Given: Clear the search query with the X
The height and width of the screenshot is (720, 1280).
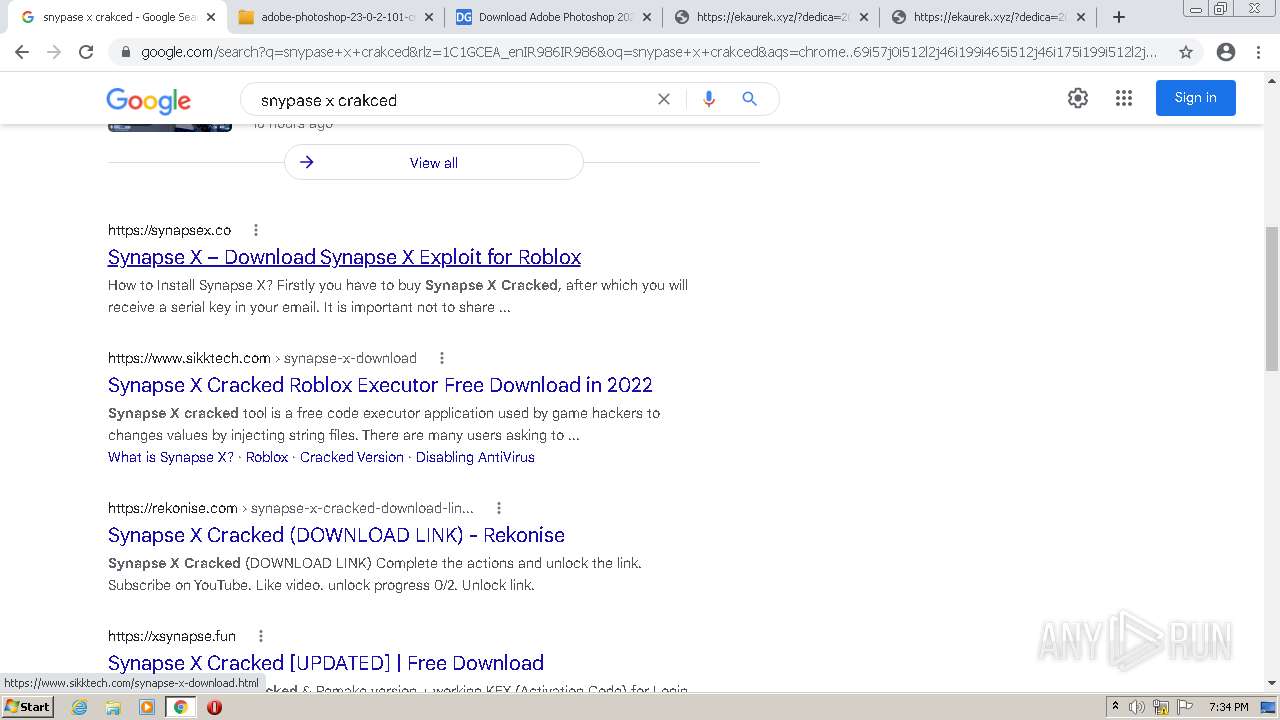Looking at the screenshot, I should (663, 99).
